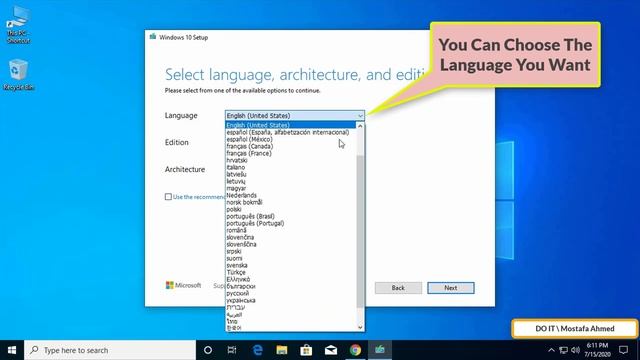Click the volume tray icon
The image size is (640, 360).
click(576, 350)
